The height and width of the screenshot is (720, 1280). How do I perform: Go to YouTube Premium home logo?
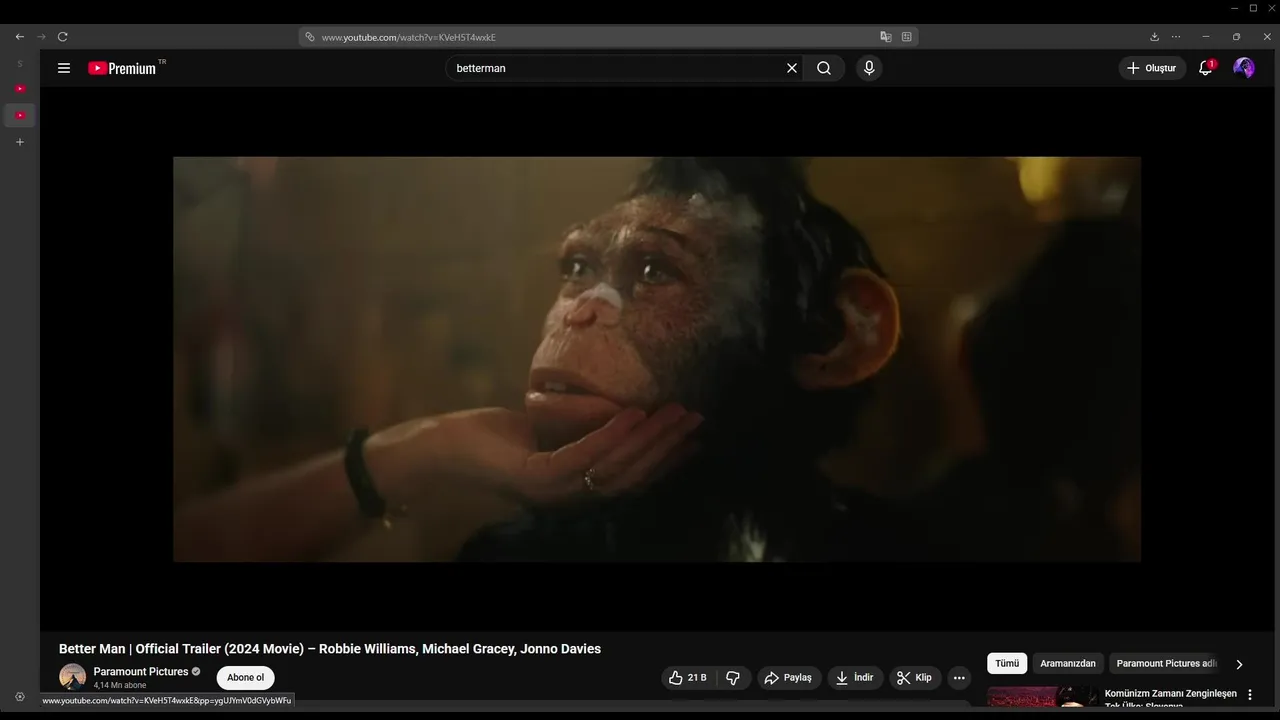(122, 68)
